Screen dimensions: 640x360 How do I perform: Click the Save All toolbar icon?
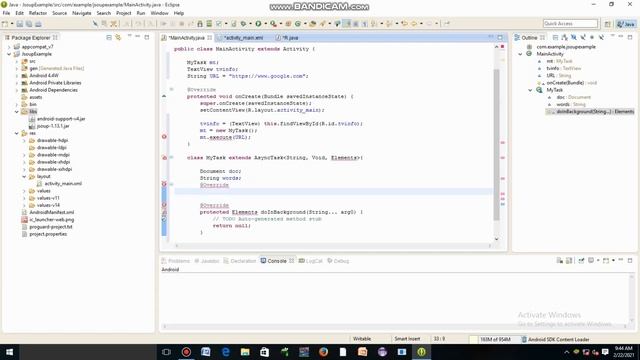(x=29, y=24)
